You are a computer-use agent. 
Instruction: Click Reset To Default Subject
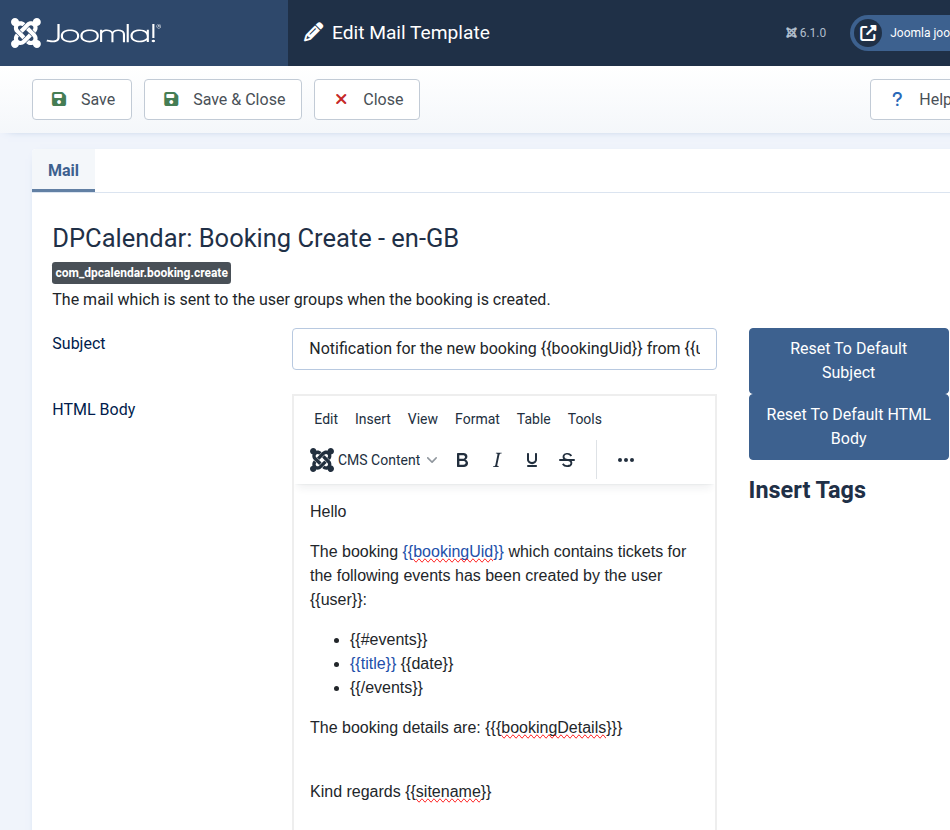click(848, 360)
